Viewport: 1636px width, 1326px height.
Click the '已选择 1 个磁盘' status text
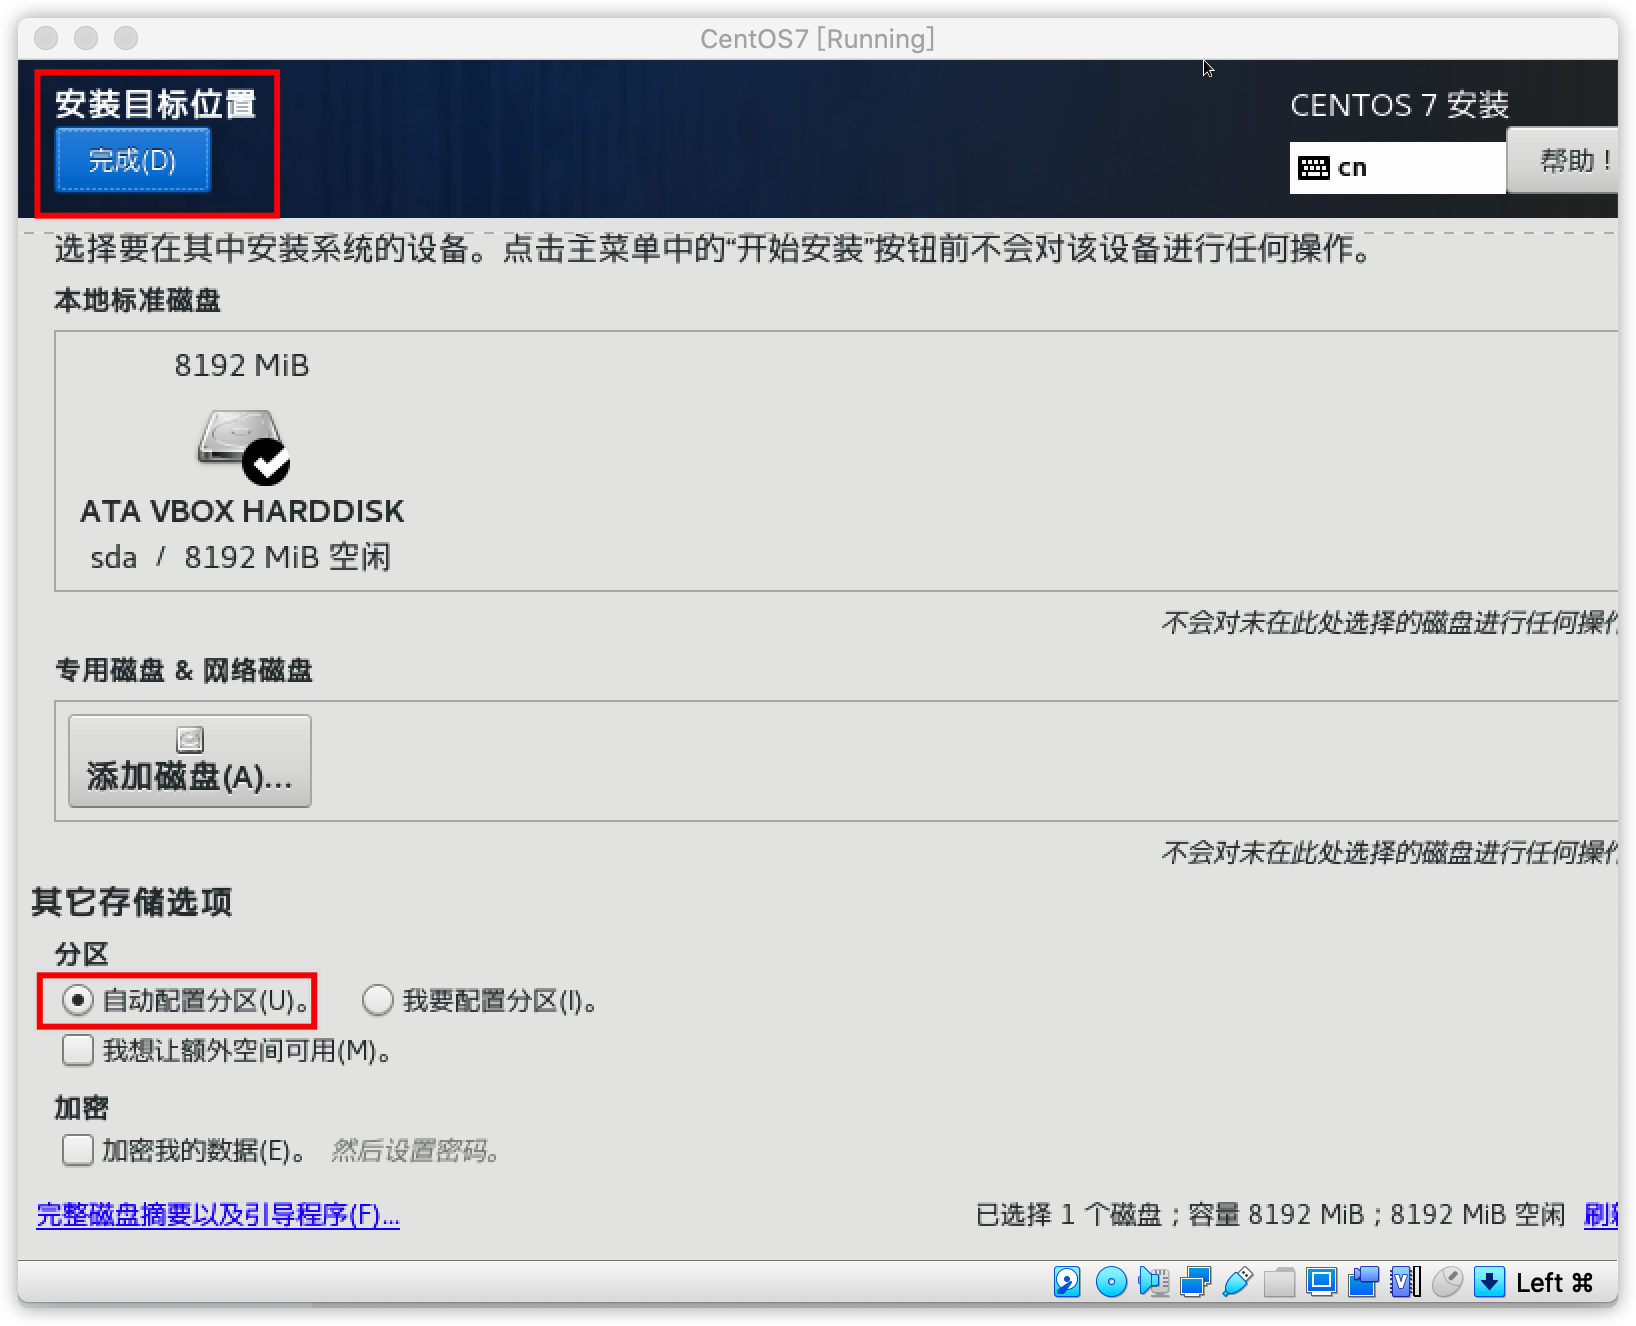click(1069, 1215)
